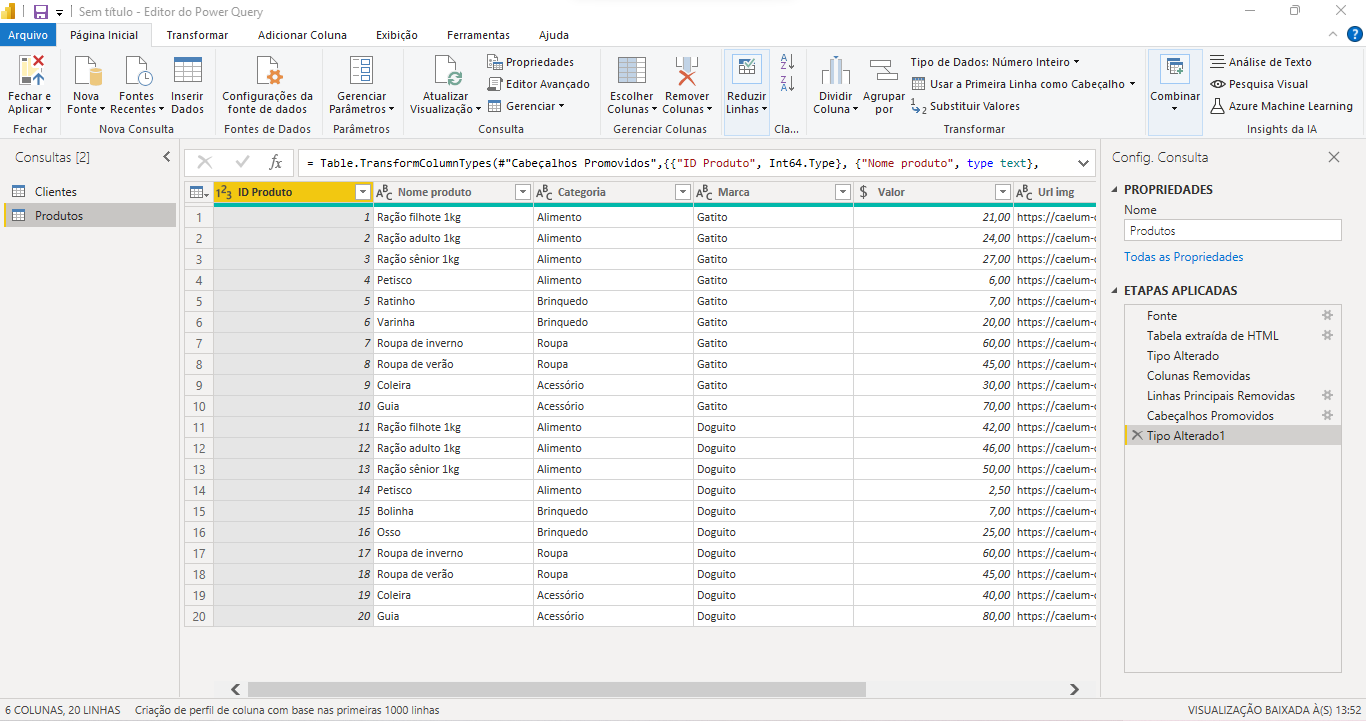Sort descending with the Z-A icon
The image size is (1366, 721).
pos(787,84)
